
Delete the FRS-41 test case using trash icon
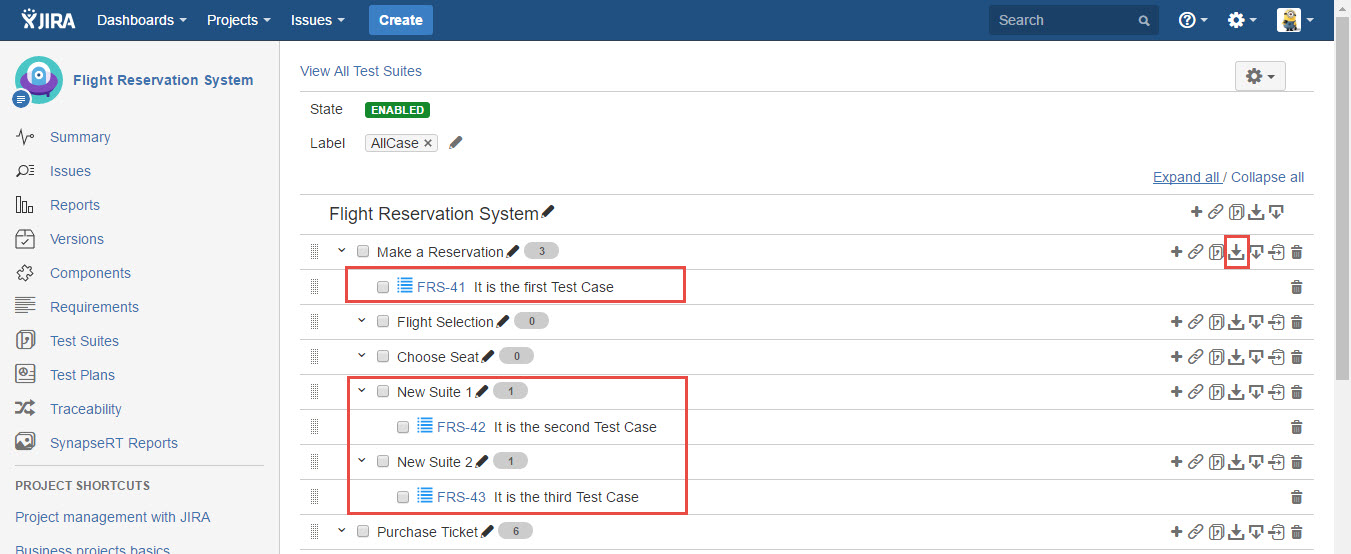1296,287
